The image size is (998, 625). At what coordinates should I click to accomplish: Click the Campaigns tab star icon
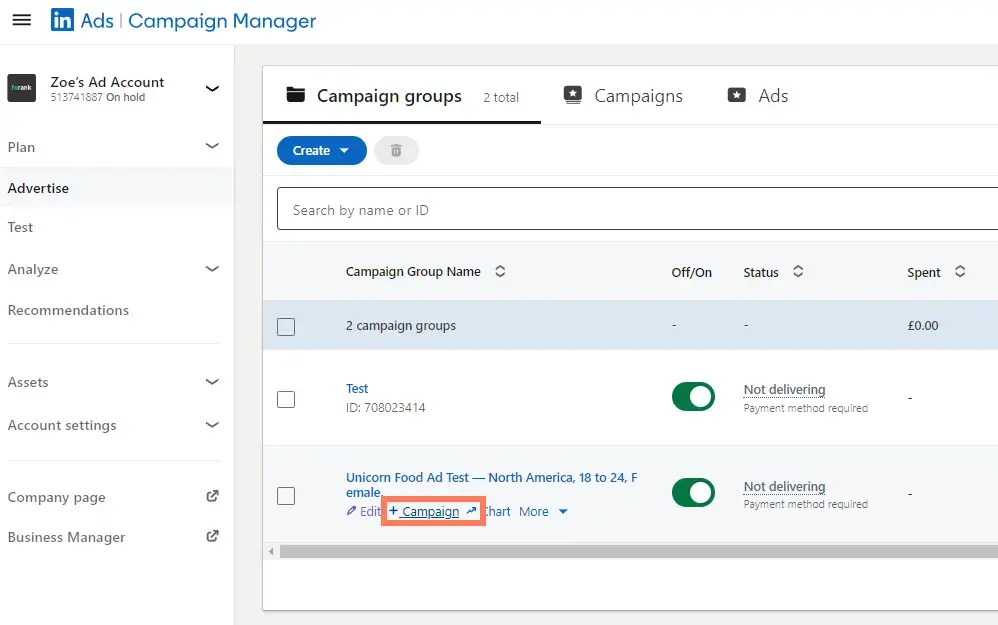click(x=573, y=95)
